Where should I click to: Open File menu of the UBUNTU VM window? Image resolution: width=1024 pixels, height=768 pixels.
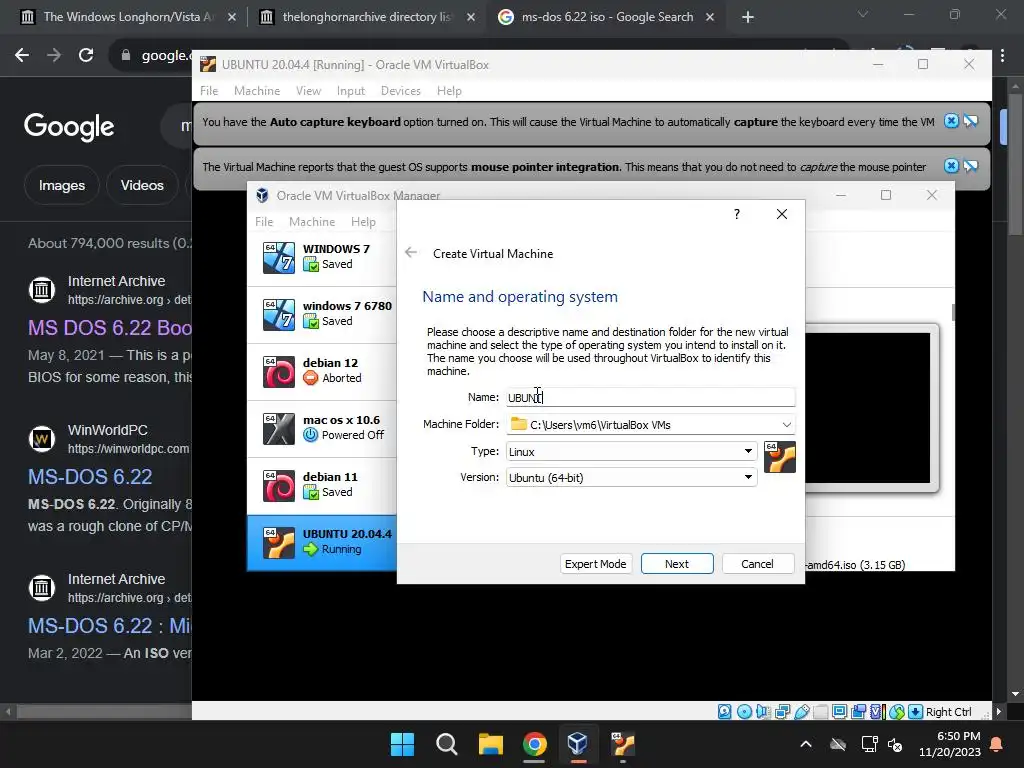point(209,91)
